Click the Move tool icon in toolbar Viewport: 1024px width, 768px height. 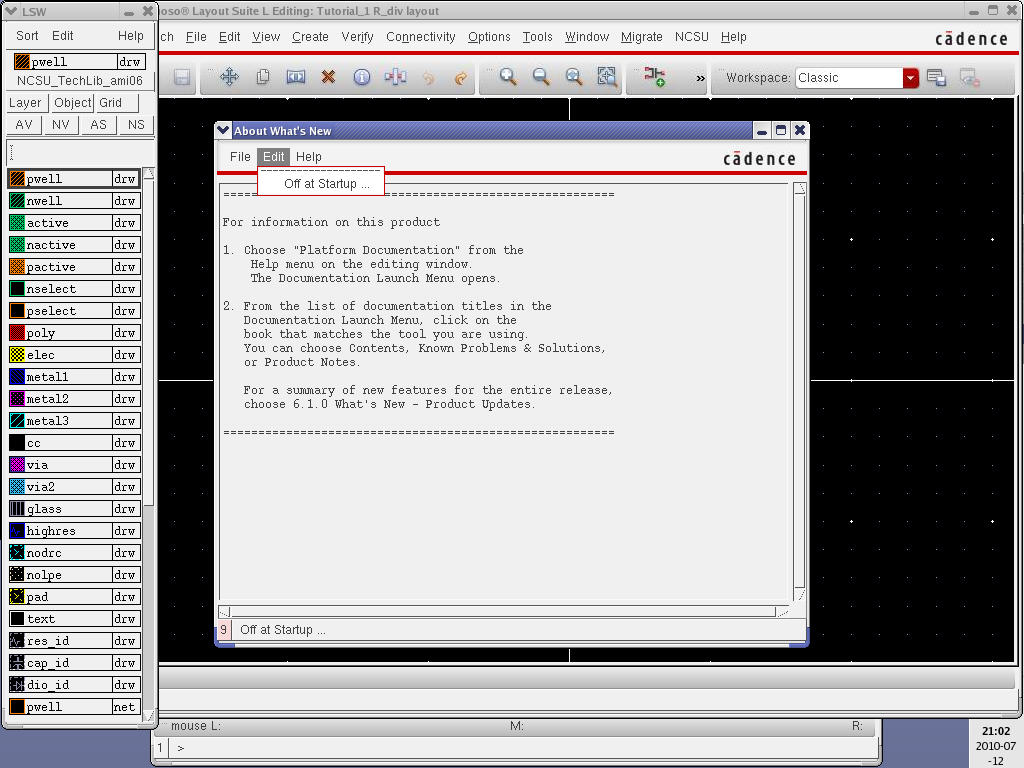(x=229, y=77)
